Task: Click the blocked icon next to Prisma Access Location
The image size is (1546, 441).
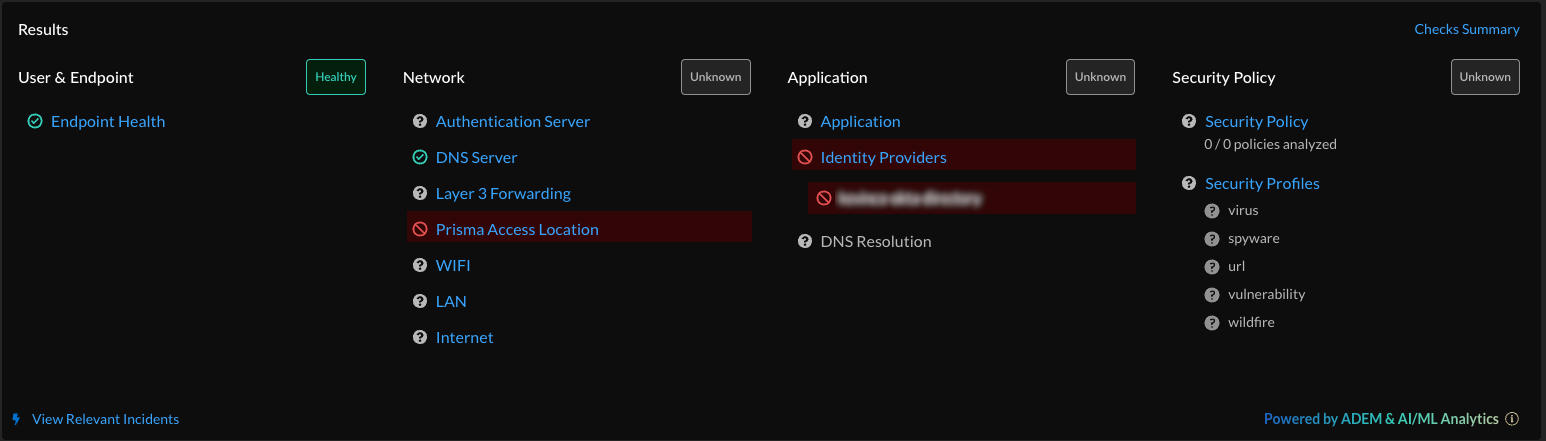Action: tap(420, 230)
